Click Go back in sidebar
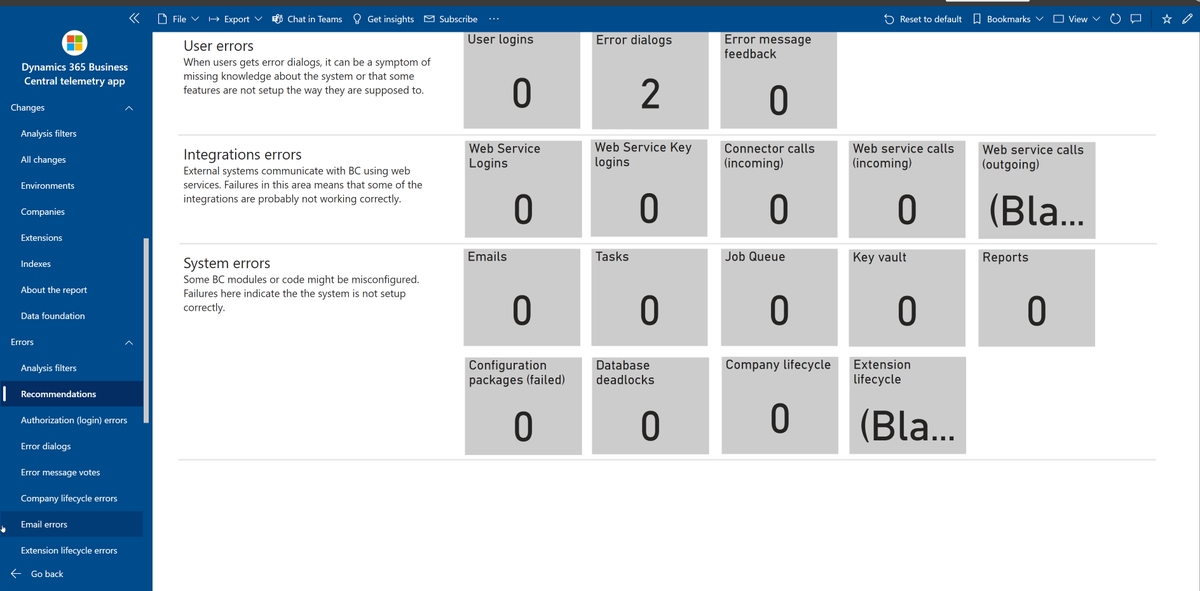The height and width of the screenshot is (591, 1200). pyautogui.click(x=37, y=574)
